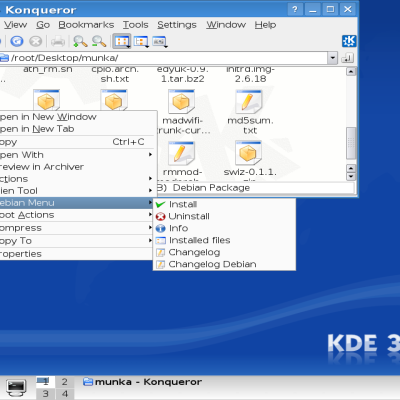400x400 pixels.
Task: Select the rmmod file icon
Action: pos(181,153)
